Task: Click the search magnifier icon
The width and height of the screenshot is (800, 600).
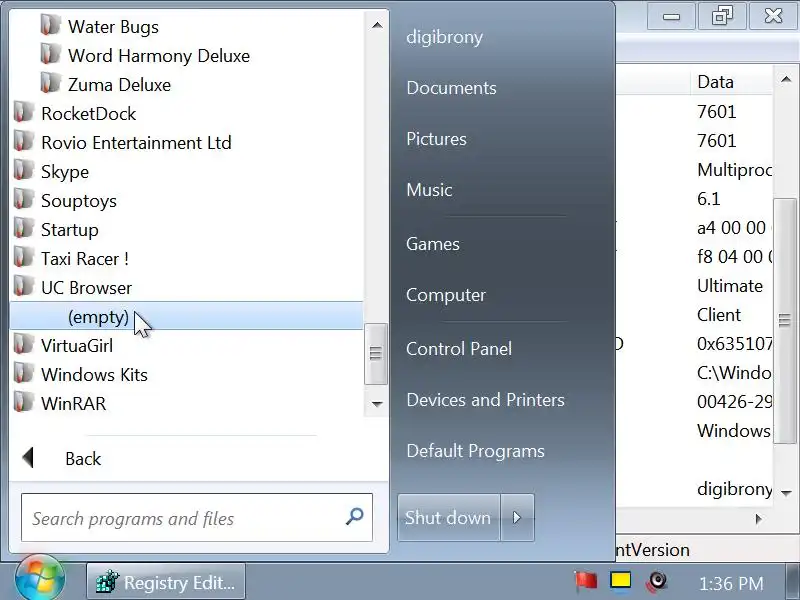Action: (x=355, y=517)
